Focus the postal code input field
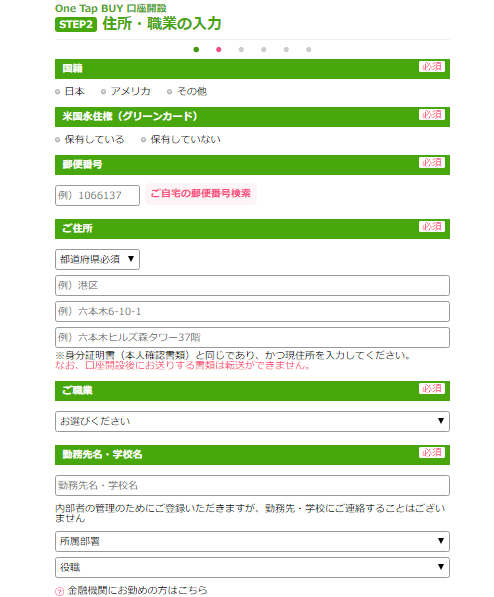This screenshot has height=597, width=494. click(98, 195)
